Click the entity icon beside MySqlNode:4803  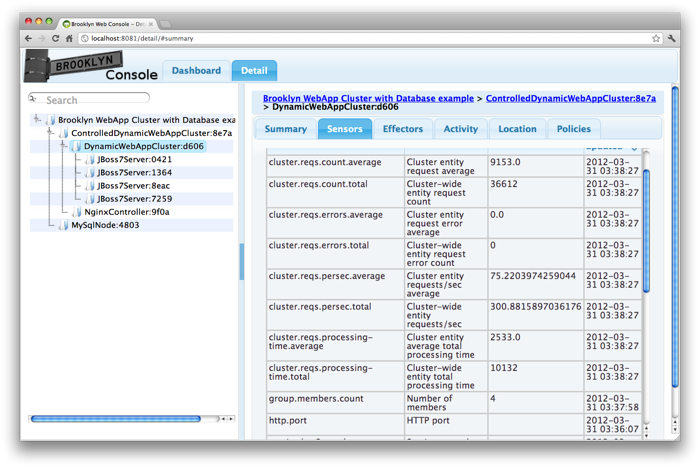coord(63,225)
